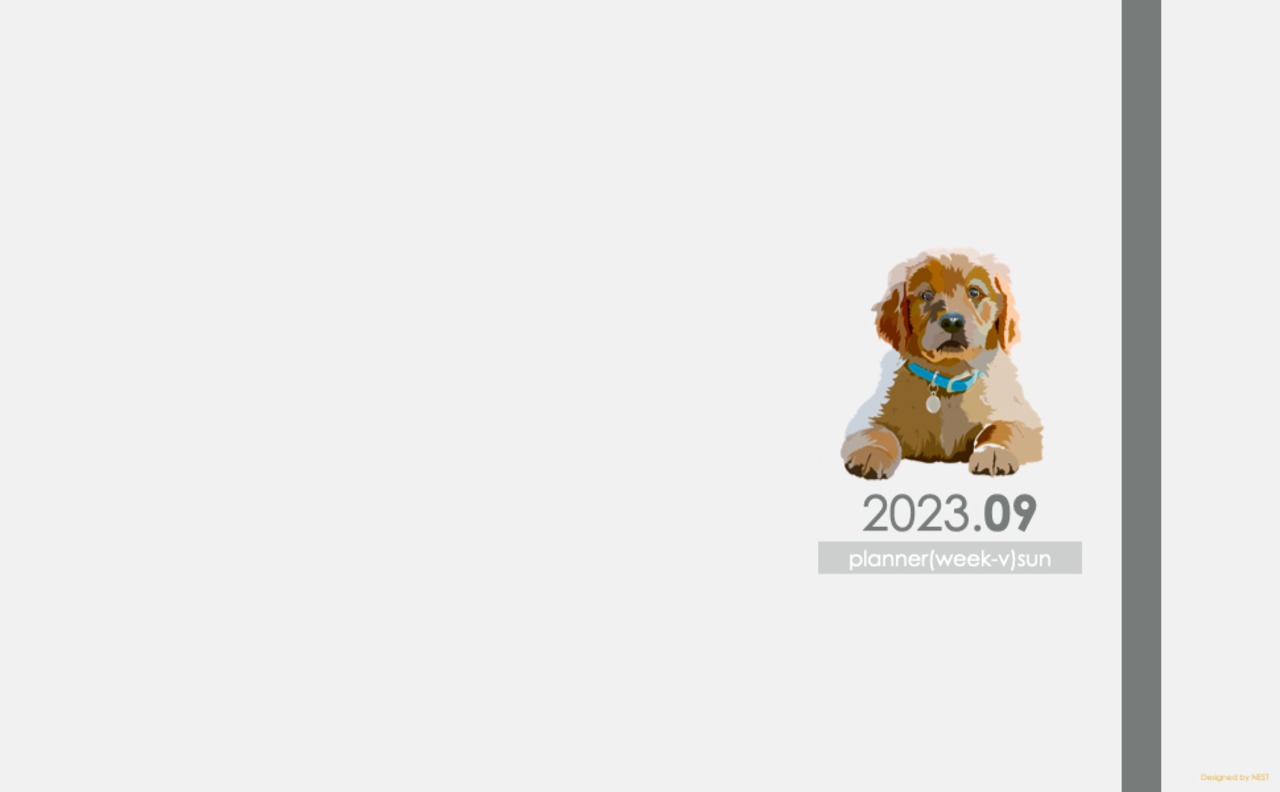Screen dimensions: 1280x792
Task: Click the puppy's eye on the left side
Action: coord(927,295)
